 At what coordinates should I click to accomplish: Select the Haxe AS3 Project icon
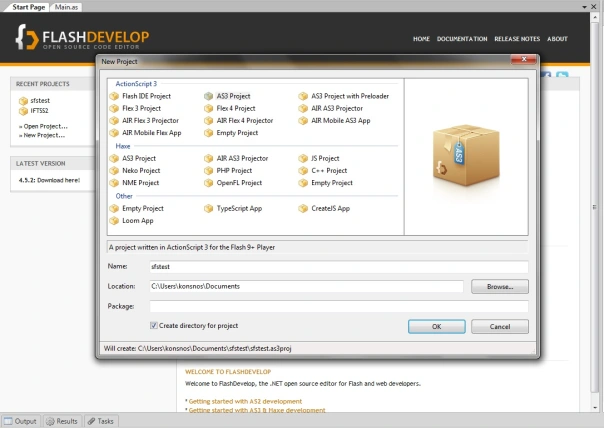pyautogui.click(x=114, y=158)
